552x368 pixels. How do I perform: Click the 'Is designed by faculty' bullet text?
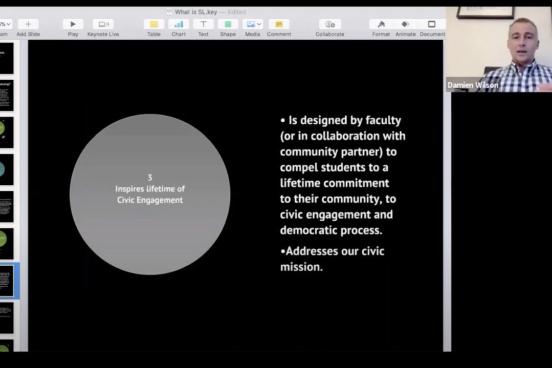pyautogui.click(x=343, y=175)
